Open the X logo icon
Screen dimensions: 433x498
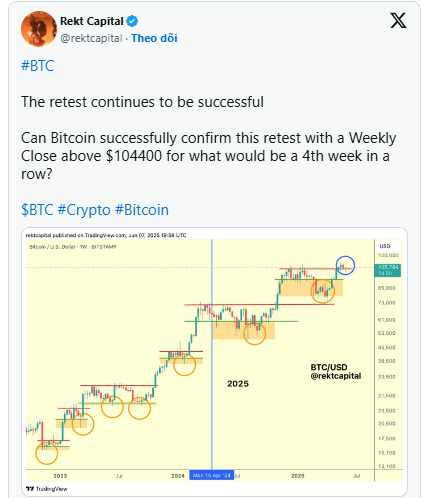point(398,21)
